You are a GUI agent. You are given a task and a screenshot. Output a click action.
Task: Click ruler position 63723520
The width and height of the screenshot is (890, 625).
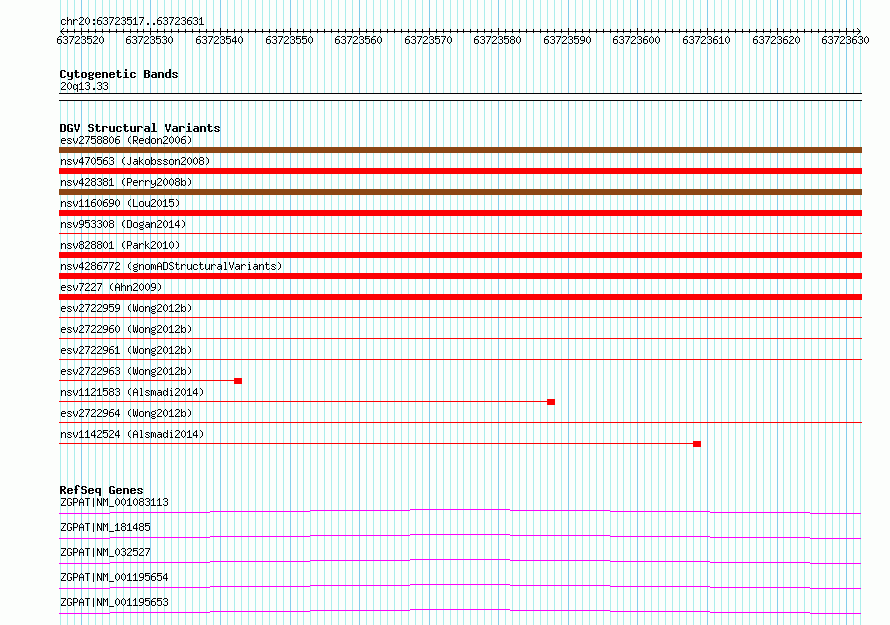pos(81,40)
